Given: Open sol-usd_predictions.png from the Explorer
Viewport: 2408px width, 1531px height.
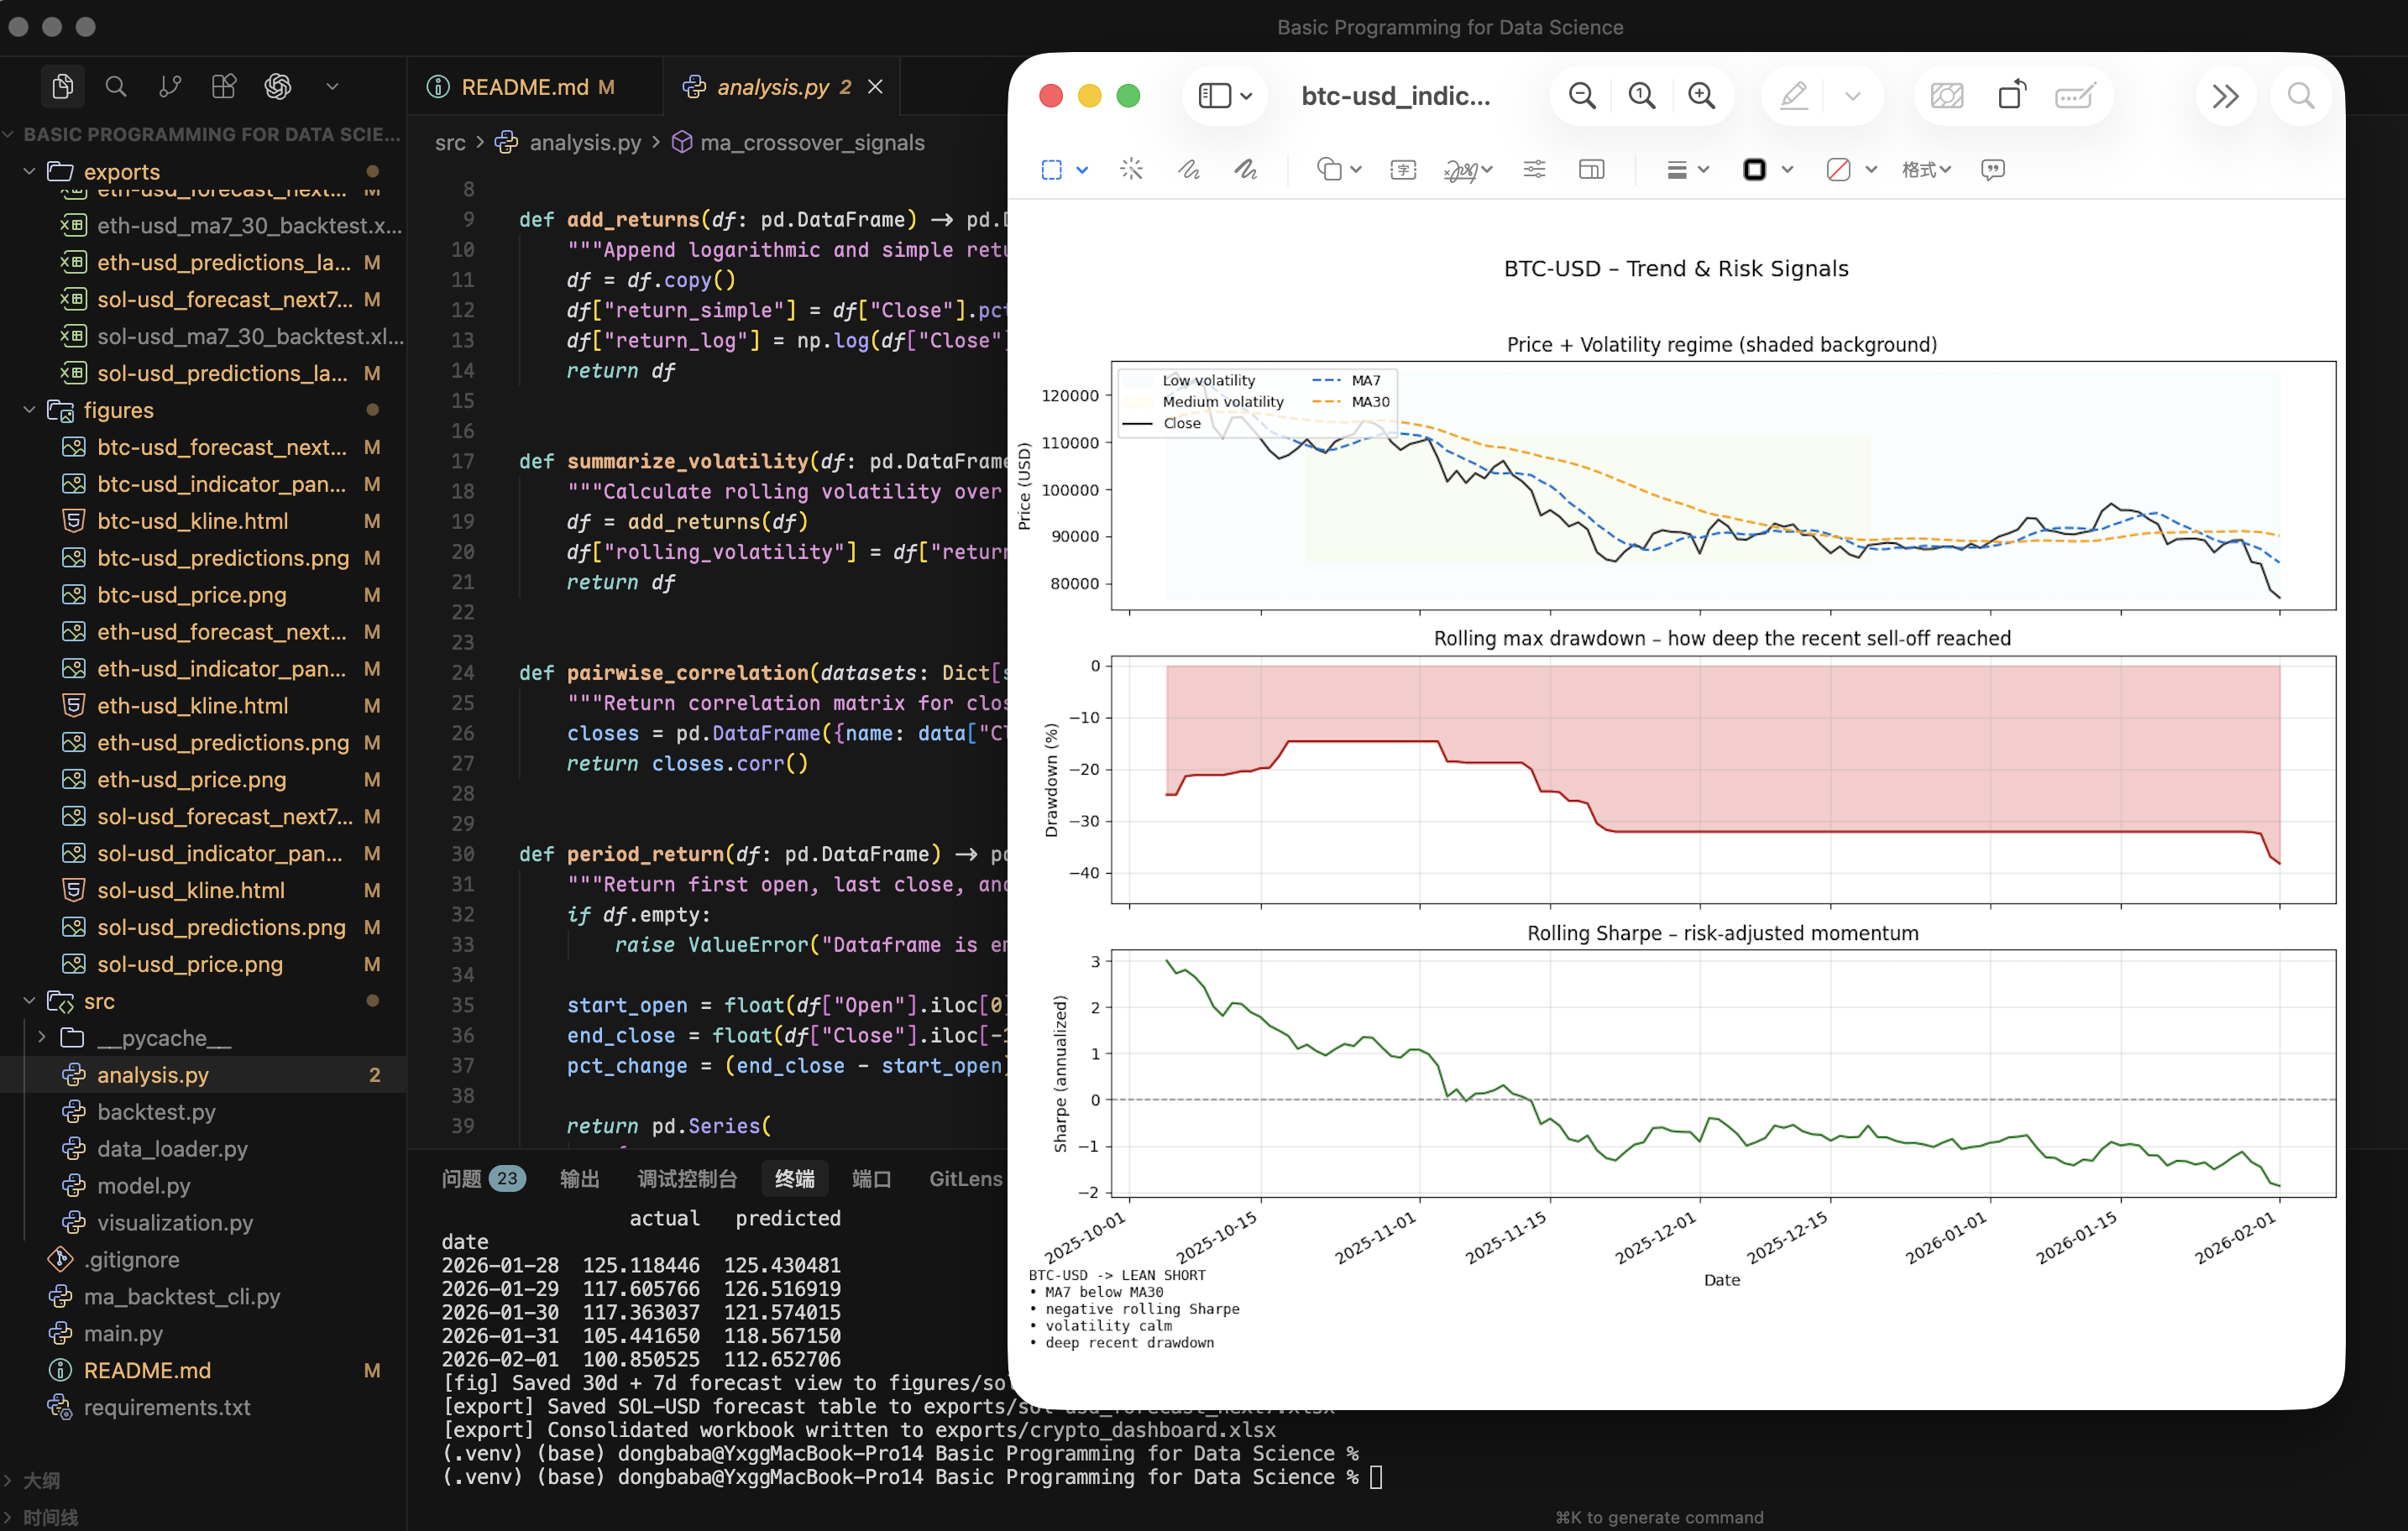Looking at the screenshot, I should [221, 927].
